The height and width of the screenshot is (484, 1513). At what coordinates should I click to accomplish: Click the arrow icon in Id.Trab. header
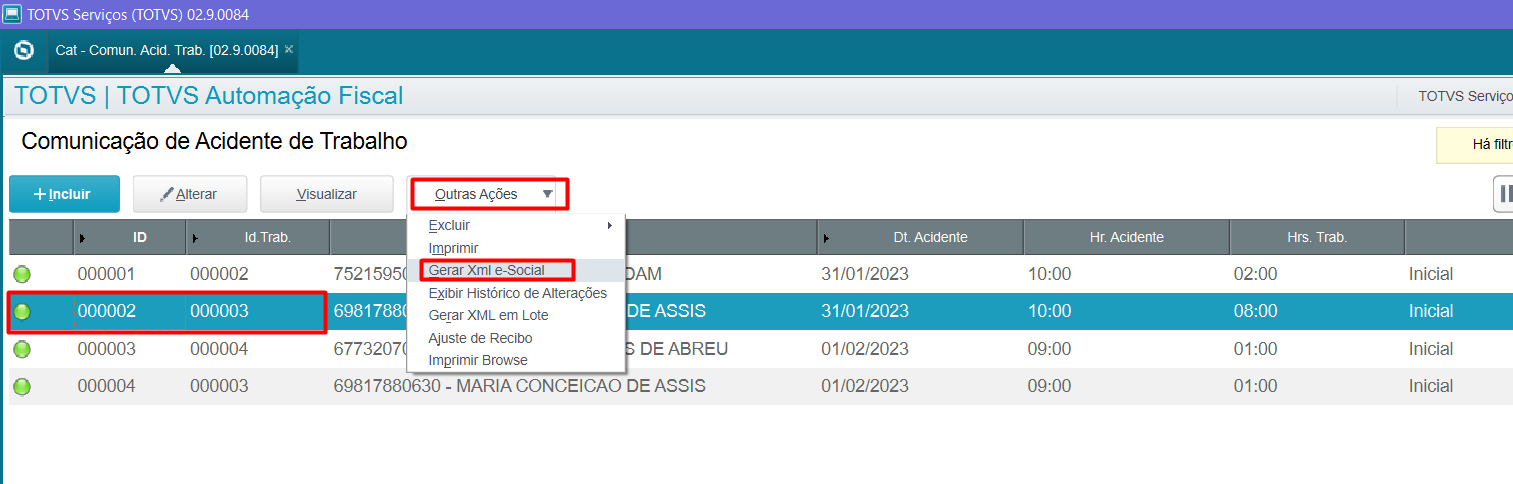(195, 238)
